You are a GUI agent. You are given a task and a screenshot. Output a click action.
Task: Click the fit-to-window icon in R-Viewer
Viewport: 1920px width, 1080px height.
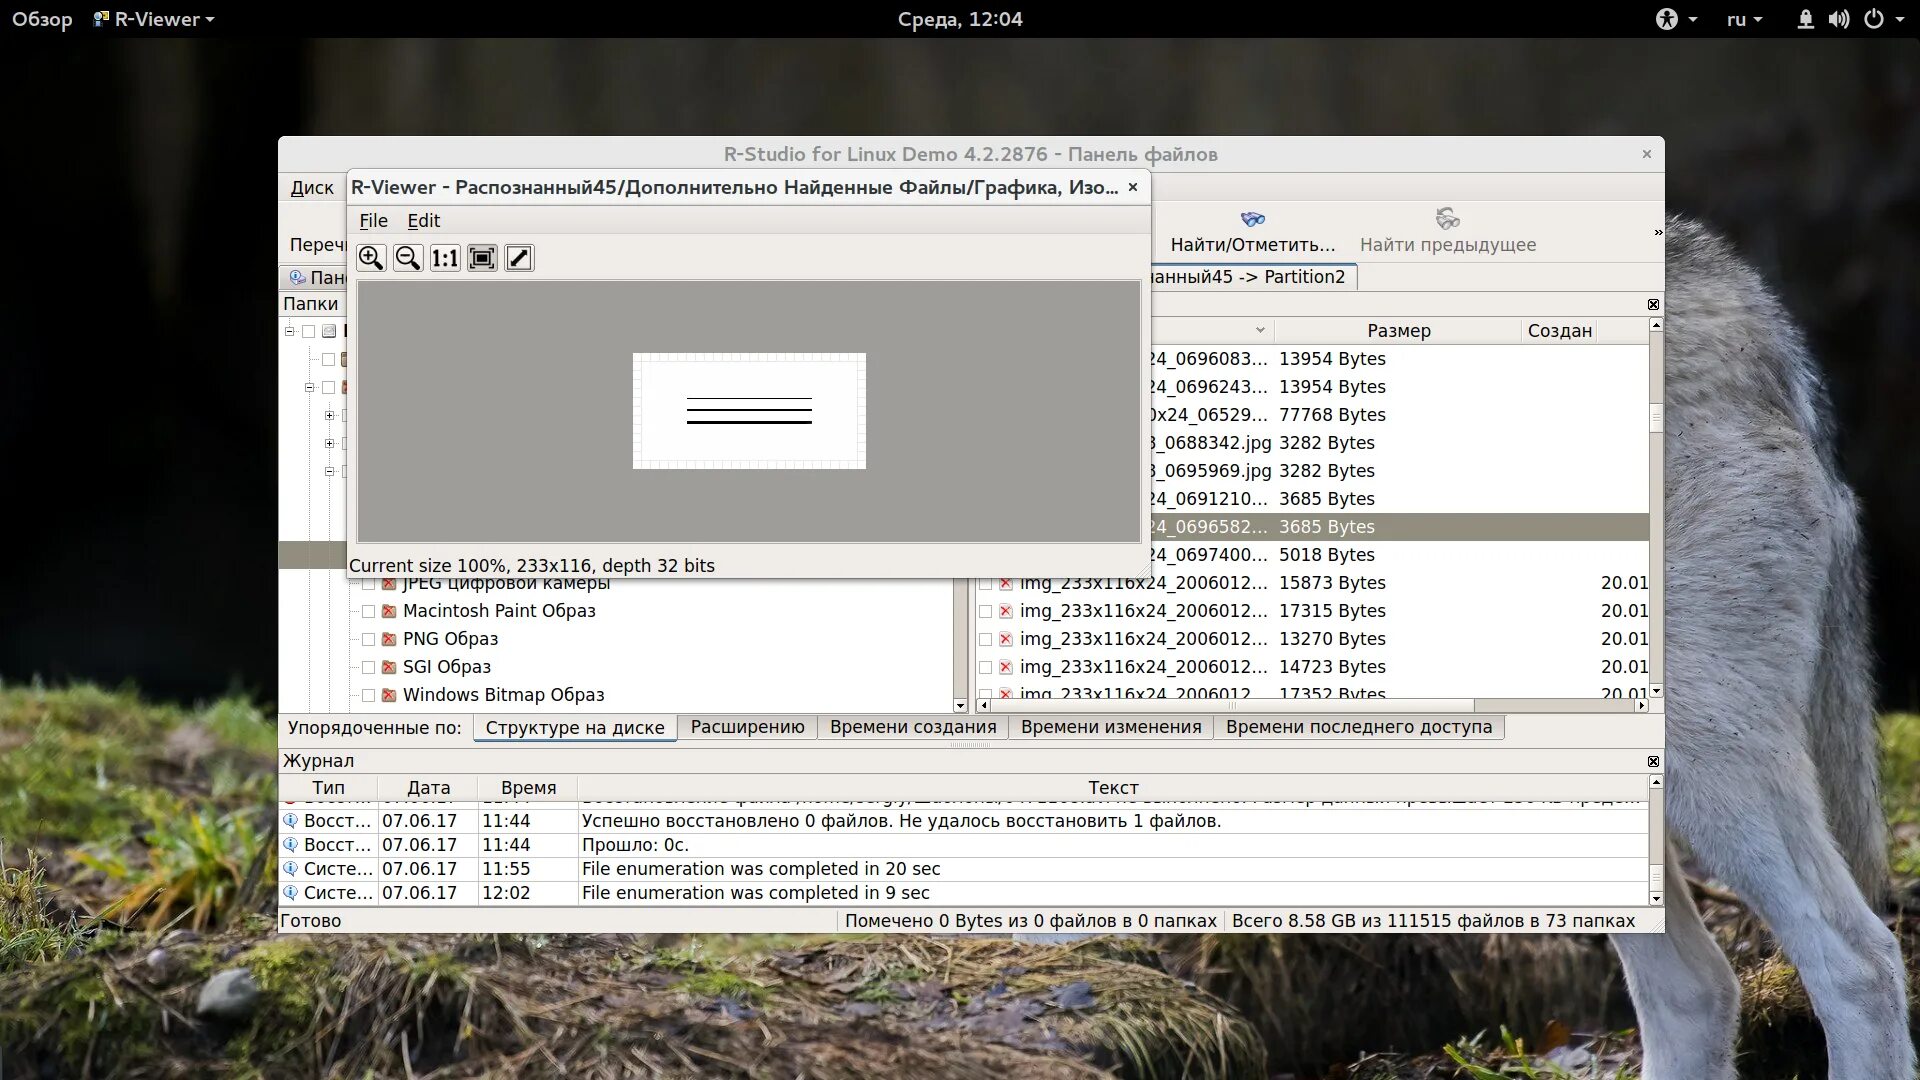482,258
